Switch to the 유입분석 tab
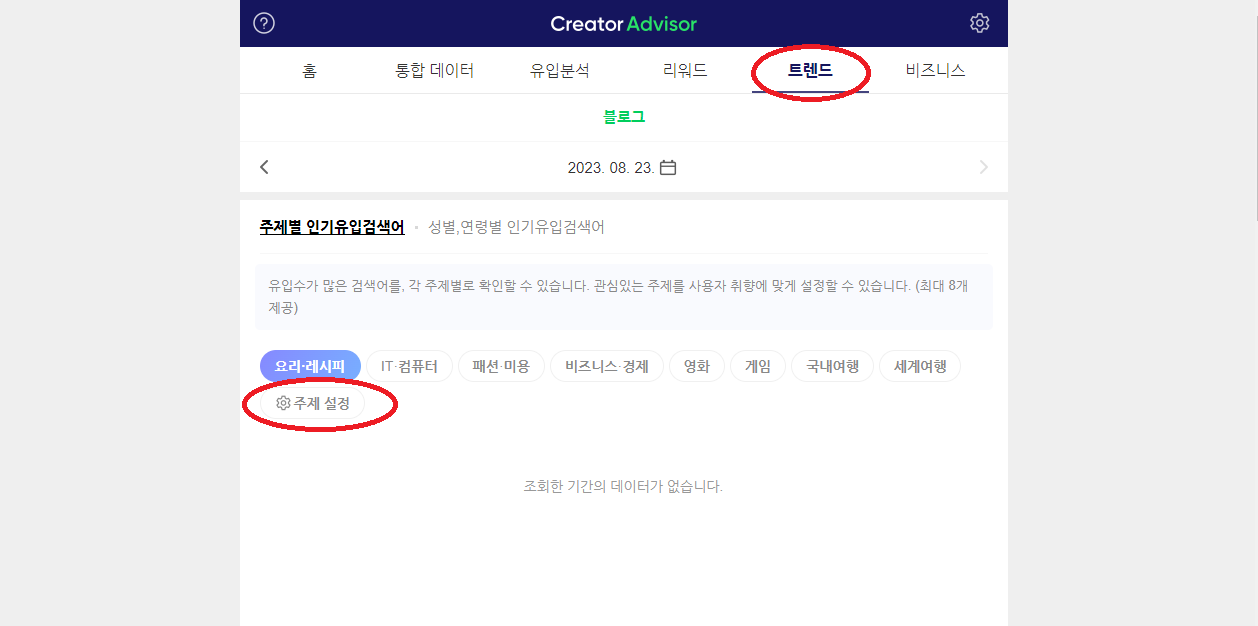 pyautogui.click(x=560, y=71)
